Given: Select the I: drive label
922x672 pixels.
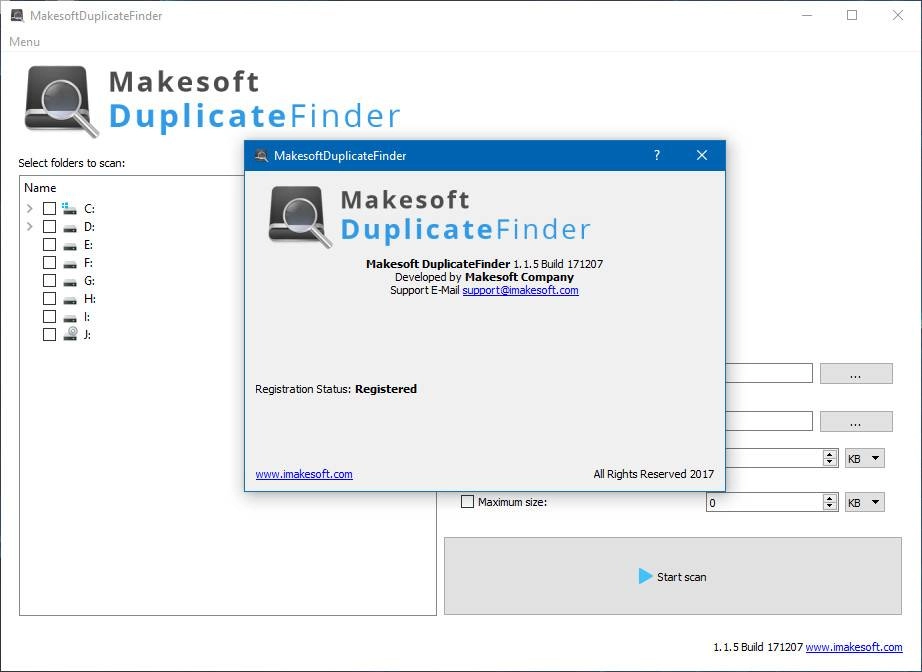Looking at the screenshot, I should coord(87,316).
